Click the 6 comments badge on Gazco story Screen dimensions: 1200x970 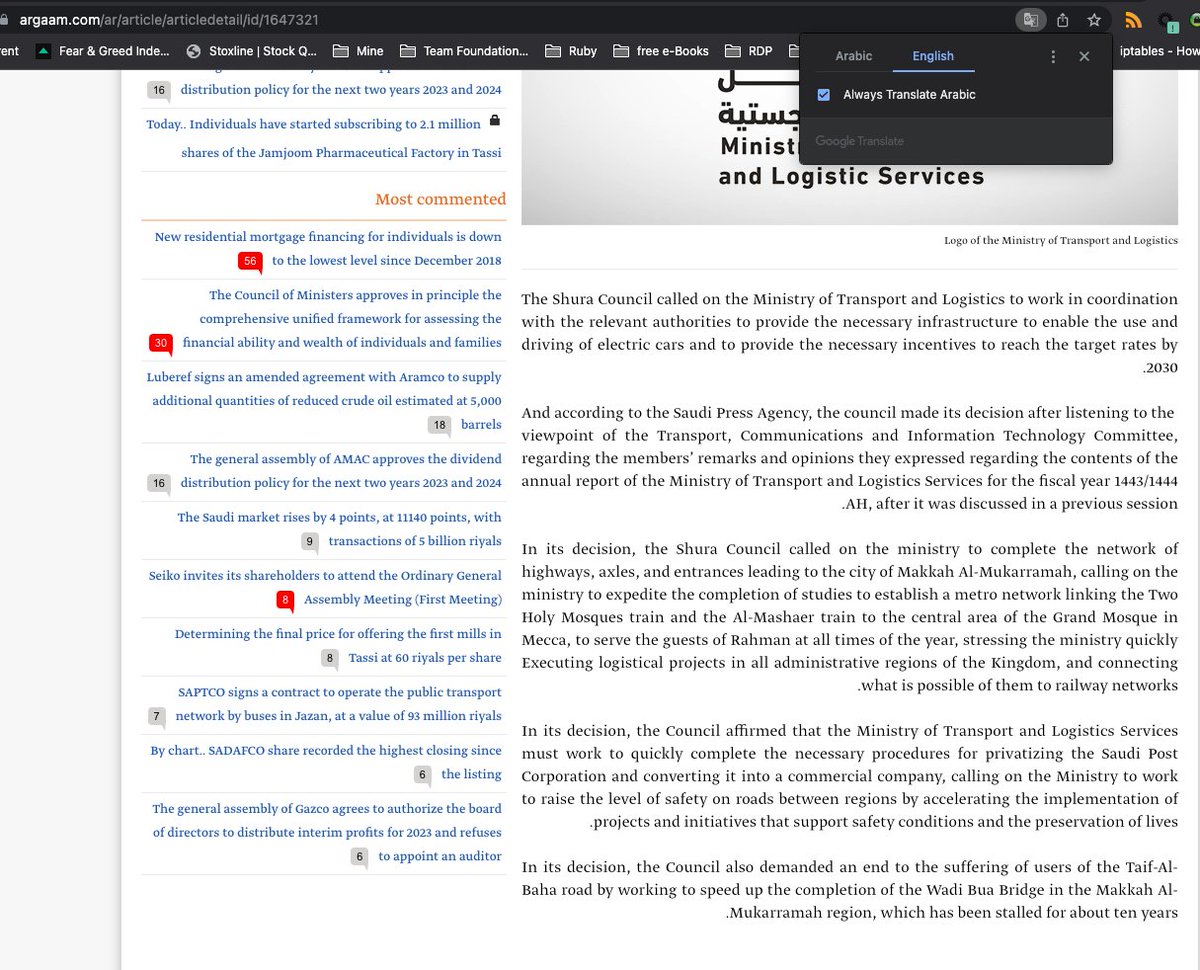[x=360, y=857]
